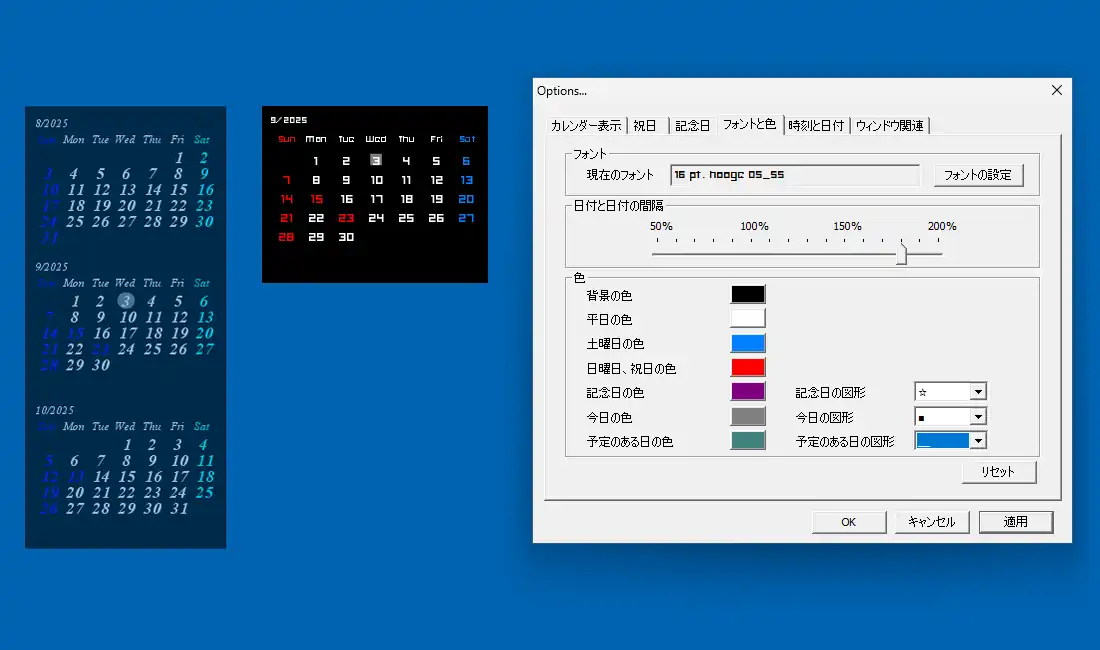Screen dimensions: 1100x650
Task: Confirm with the OK button
Action: (849, 522)
